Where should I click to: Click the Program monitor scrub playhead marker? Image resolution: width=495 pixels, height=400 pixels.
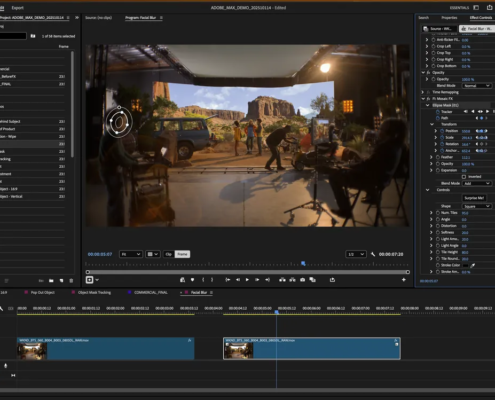(x=303, y=263)
